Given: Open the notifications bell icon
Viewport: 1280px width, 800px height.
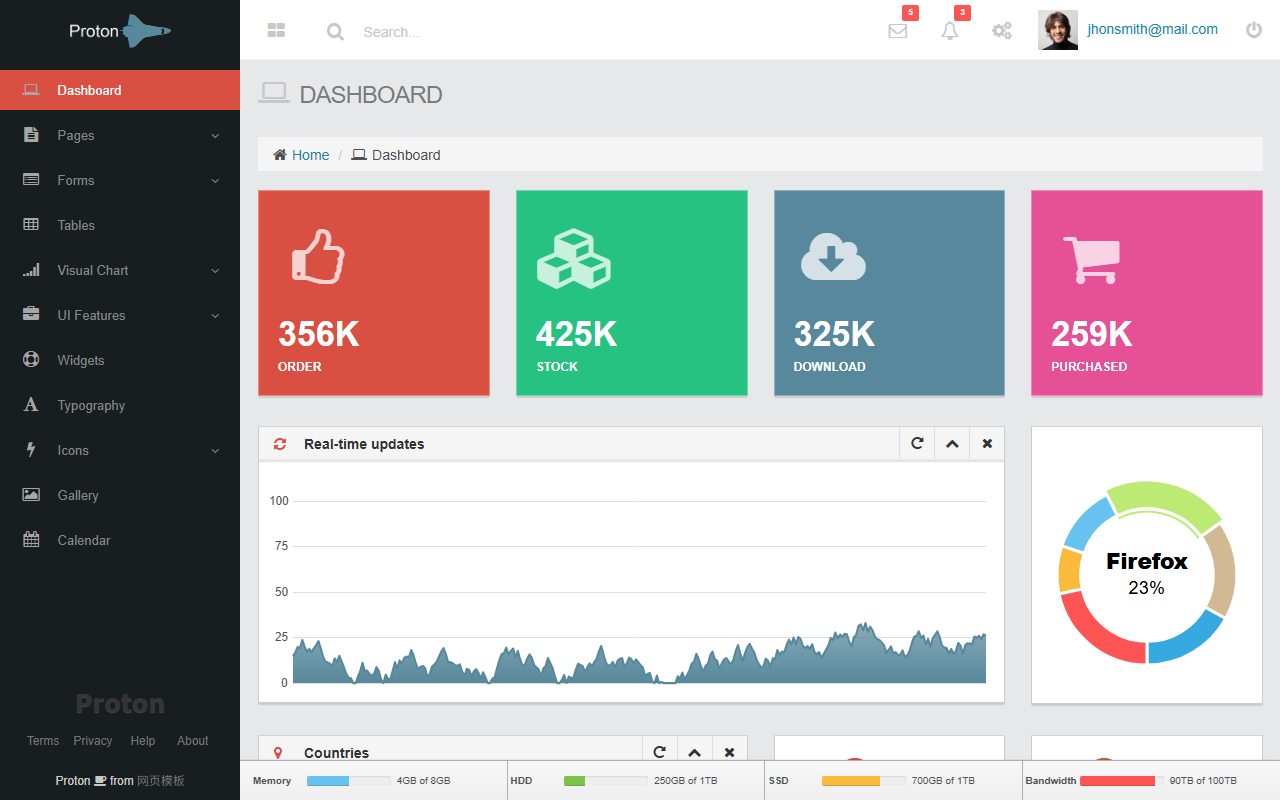Looking at the screenshot, I should 950,31.
